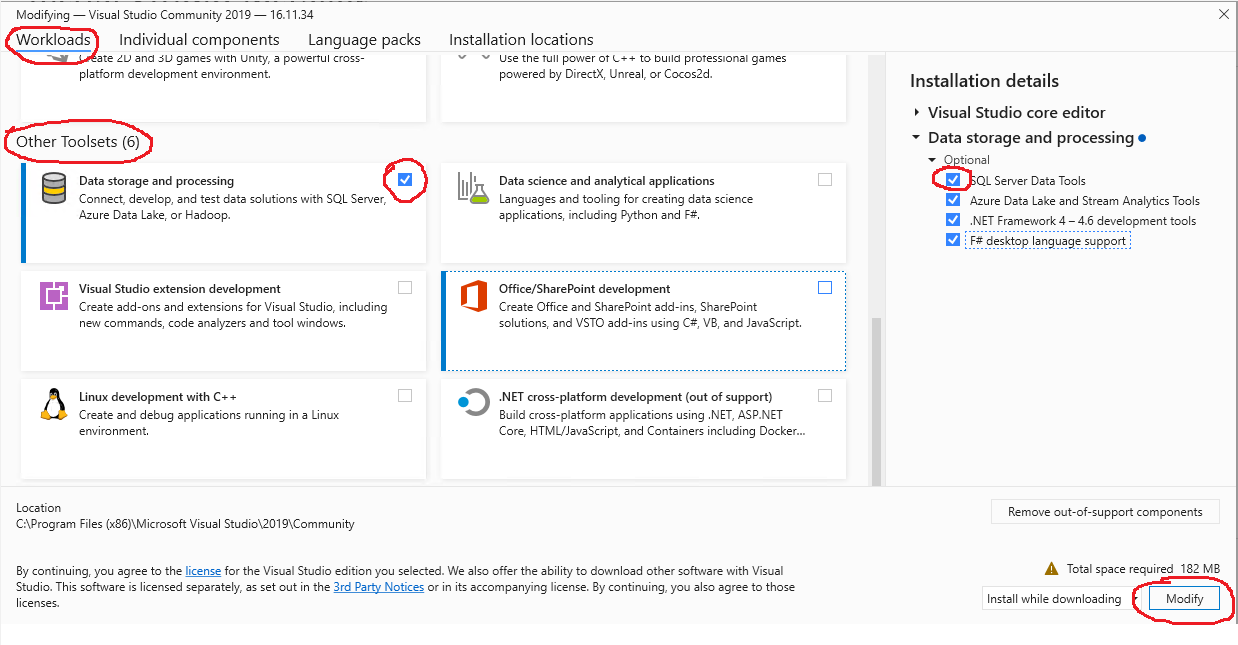1238x645 pixels.
Task: Open the 3rd Party Notices link
Action: 378,587
